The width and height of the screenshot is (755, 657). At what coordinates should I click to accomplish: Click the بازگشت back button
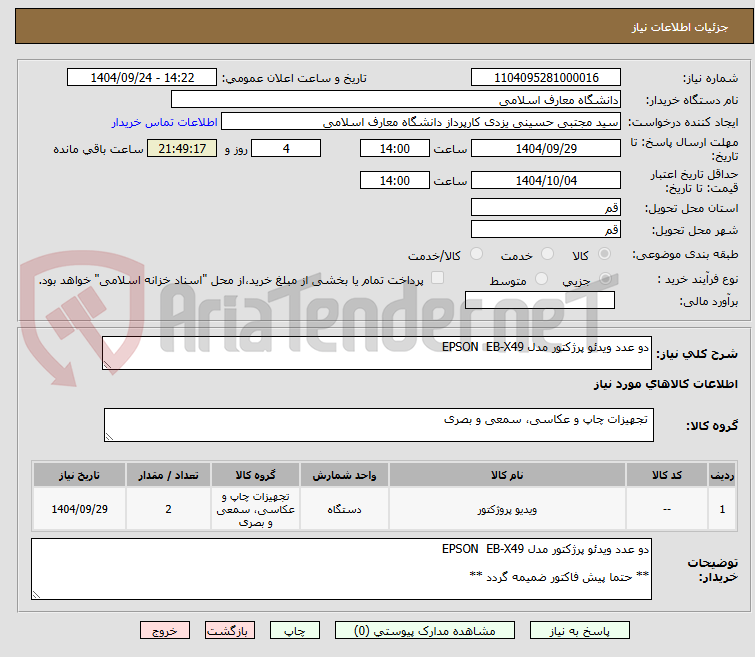pyautogui.click(x=230, y=631)
